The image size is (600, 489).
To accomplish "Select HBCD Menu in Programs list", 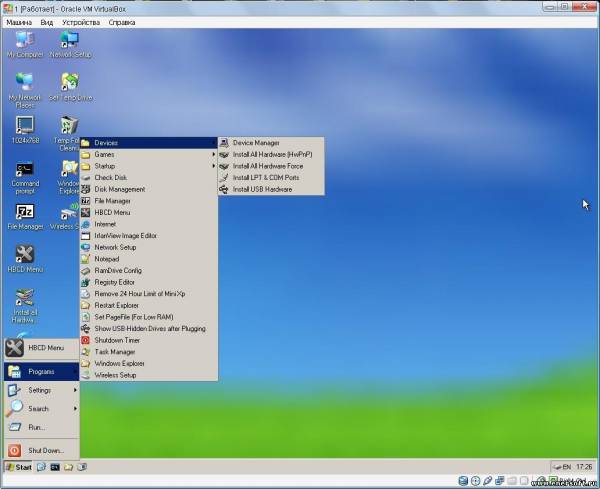I will tap(149, 212).
